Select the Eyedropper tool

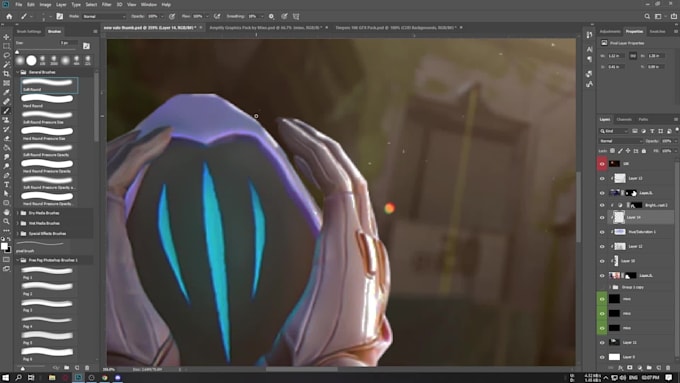pyautogui.click(x=6, y=92)
